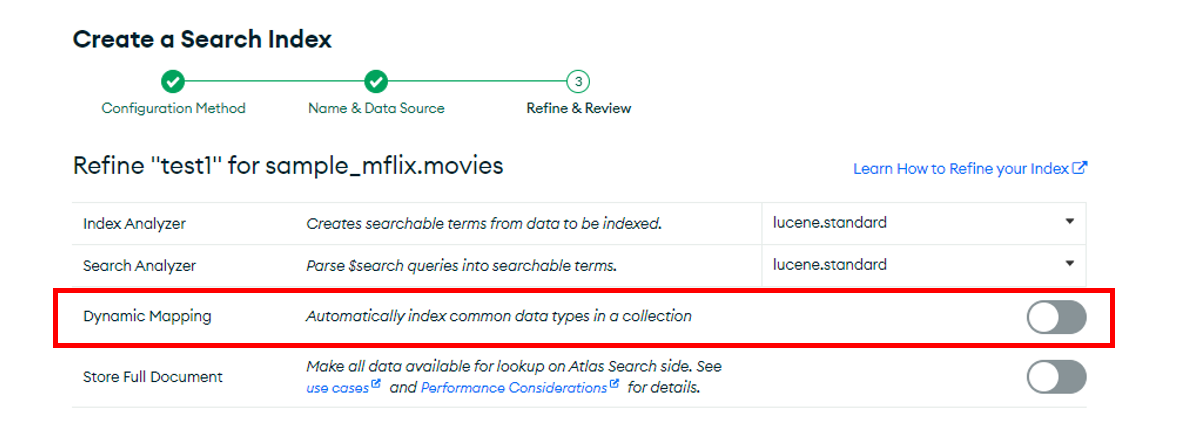Click the Configuration Method green checkmark step
Image resolution: width=1184 pixels, height=424 pixels.
[173, 81]
